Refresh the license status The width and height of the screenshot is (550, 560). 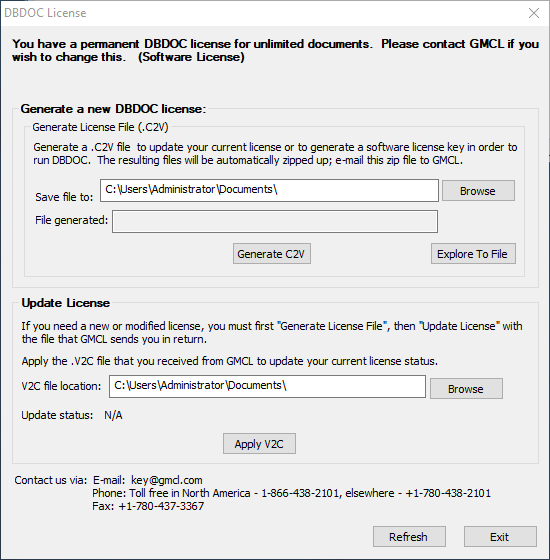(x=409, y=537)
